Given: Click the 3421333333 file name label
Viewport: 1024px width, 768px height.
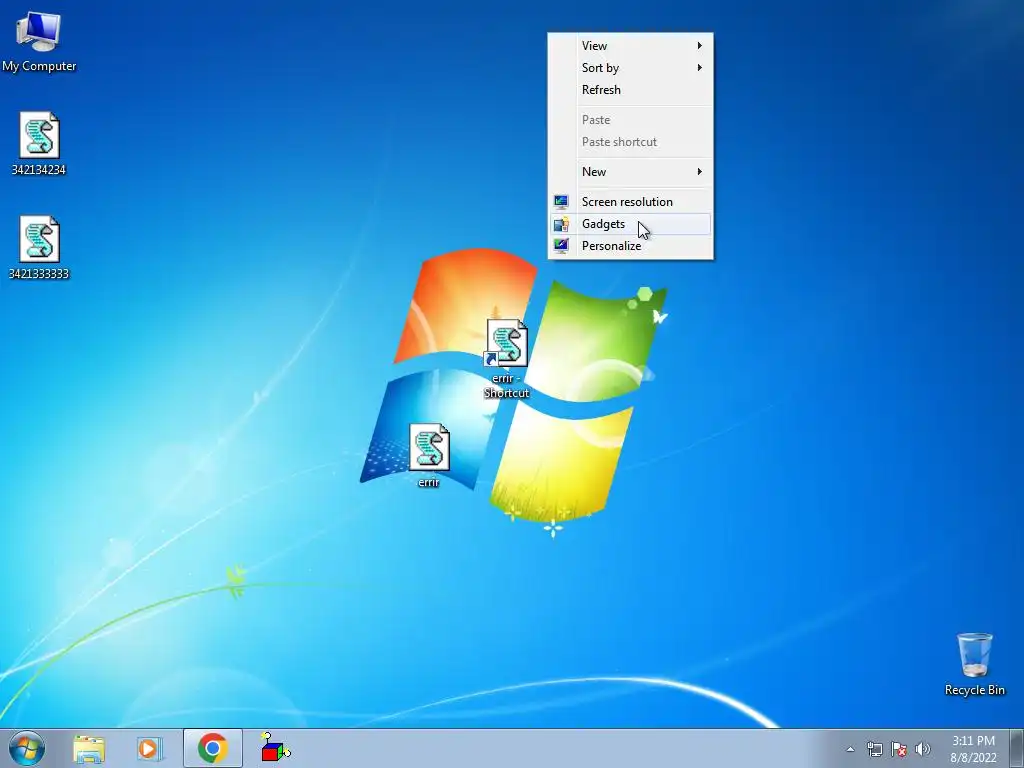Looking at the screenshot, I should [x=39, y=274].
